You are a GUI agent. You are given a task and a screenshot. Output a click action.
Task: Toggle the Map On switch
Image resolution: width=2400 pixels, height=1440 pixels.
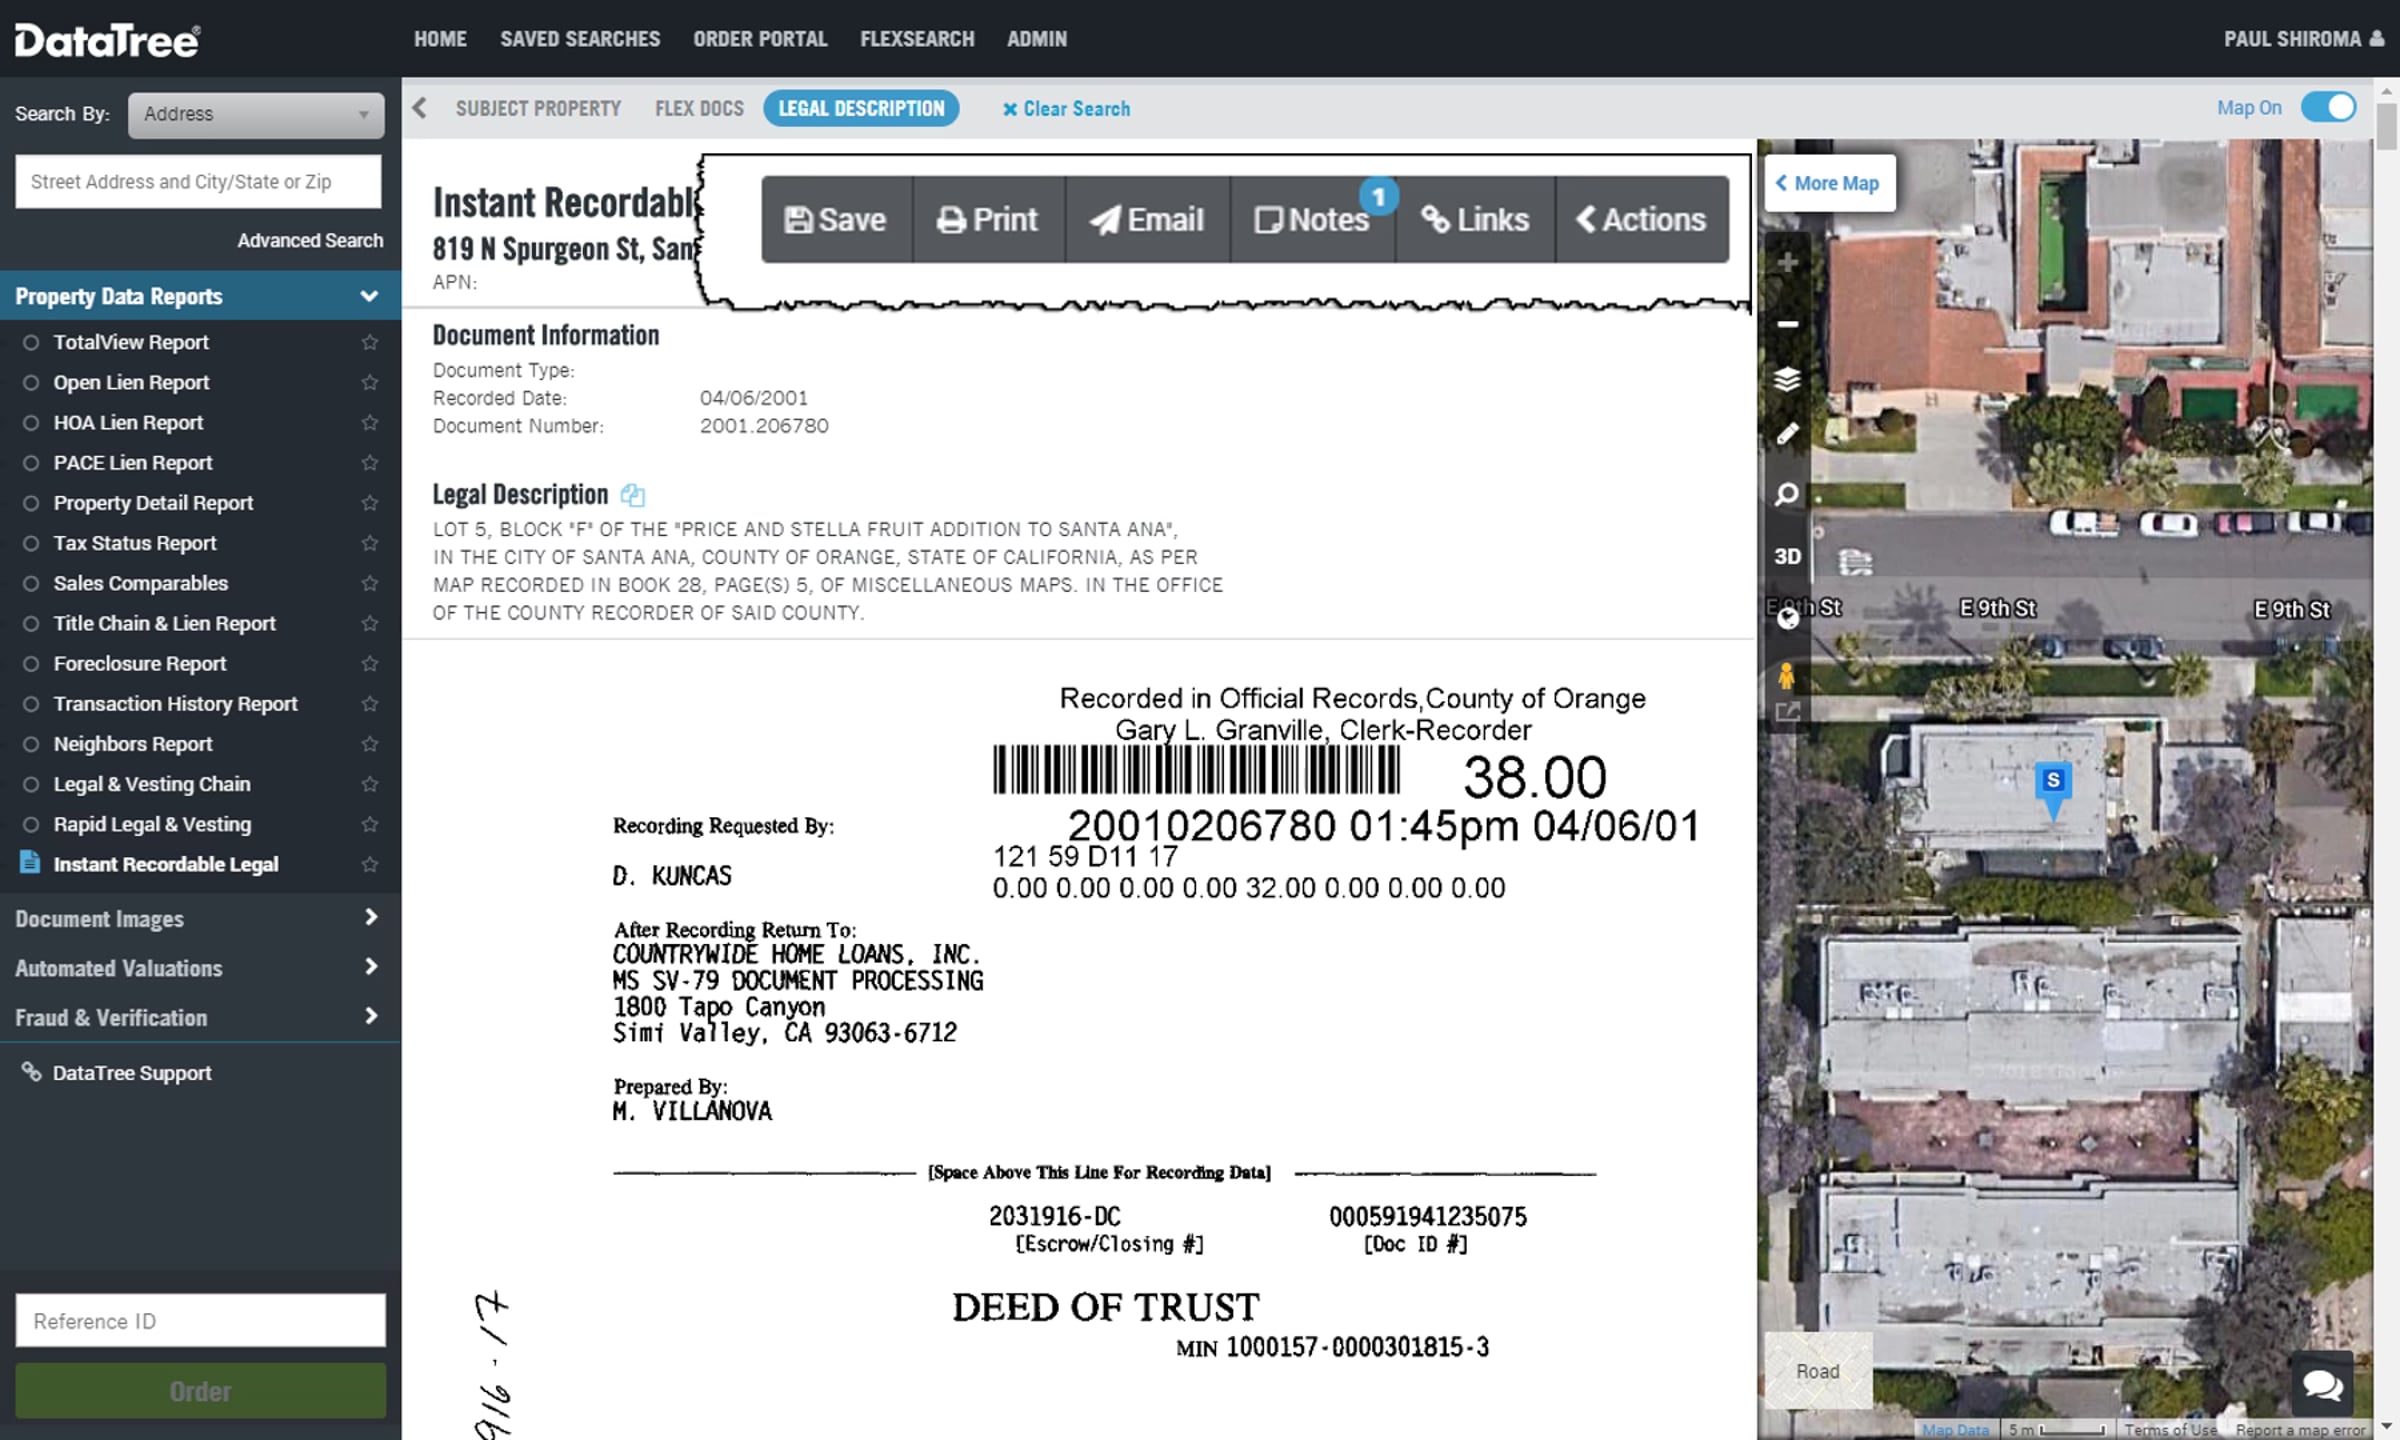click(2328, 107)
